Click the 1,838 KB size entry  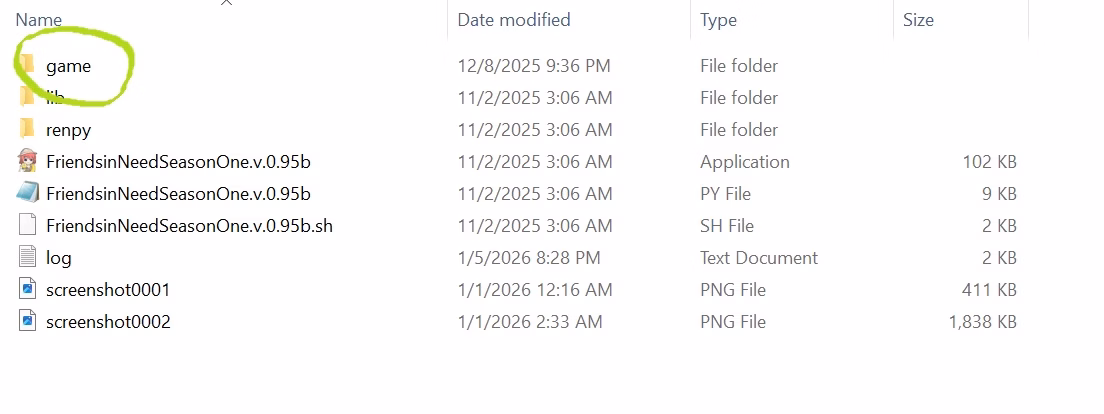pos(982,322)
